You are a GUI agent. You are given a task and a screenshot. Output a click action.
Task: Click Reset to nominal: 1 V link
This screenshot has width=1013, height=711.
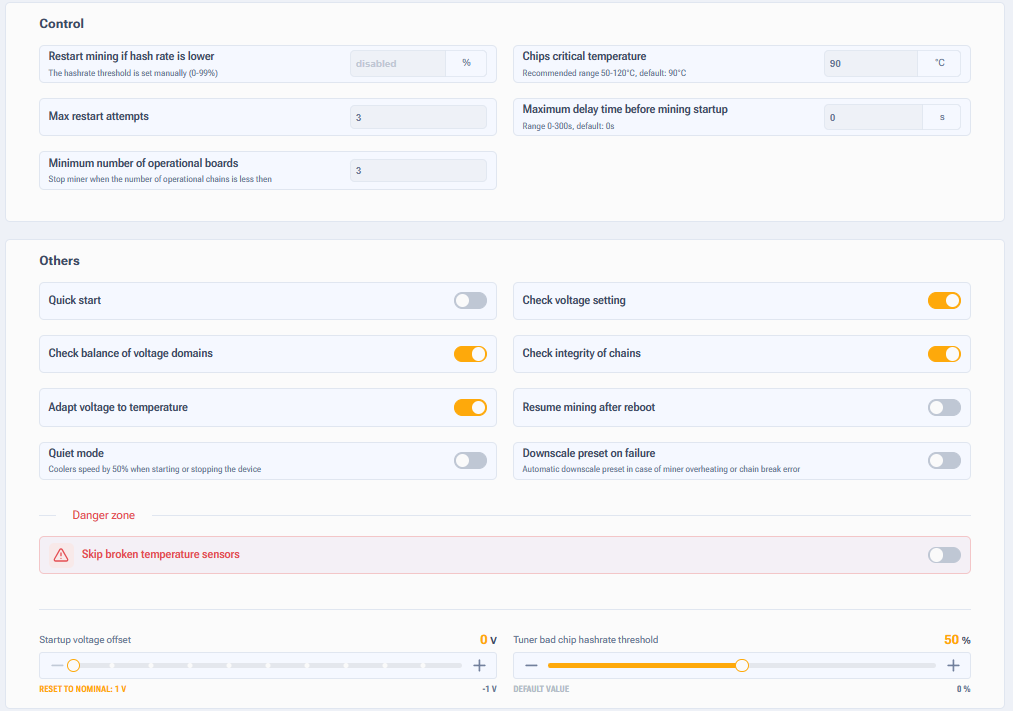(82, 689)
